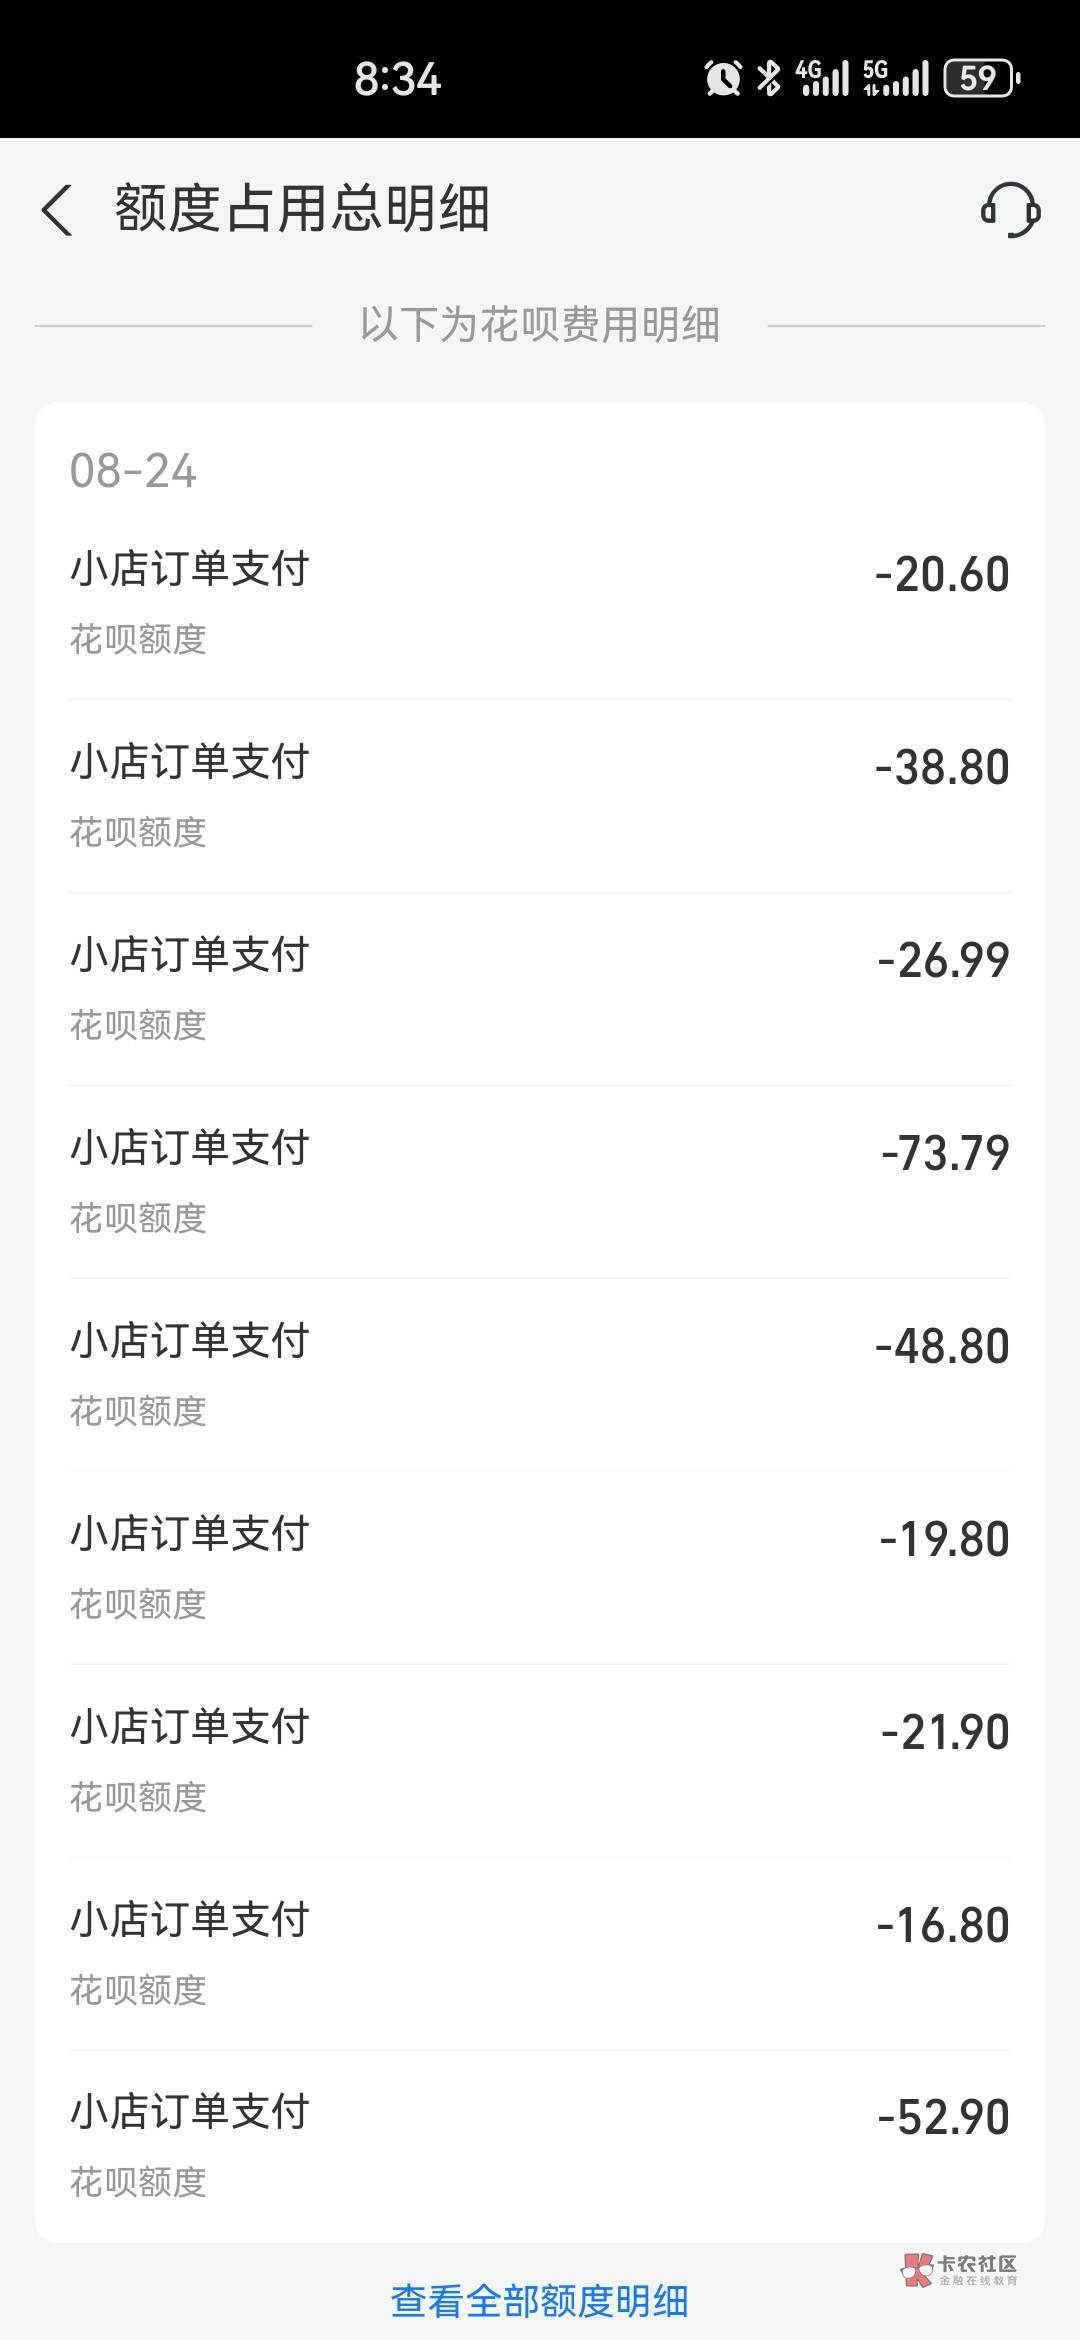Open the -48.80 小店订单支付 record
This screenshot has height=2340, width=1080.
click(540, 1374)
